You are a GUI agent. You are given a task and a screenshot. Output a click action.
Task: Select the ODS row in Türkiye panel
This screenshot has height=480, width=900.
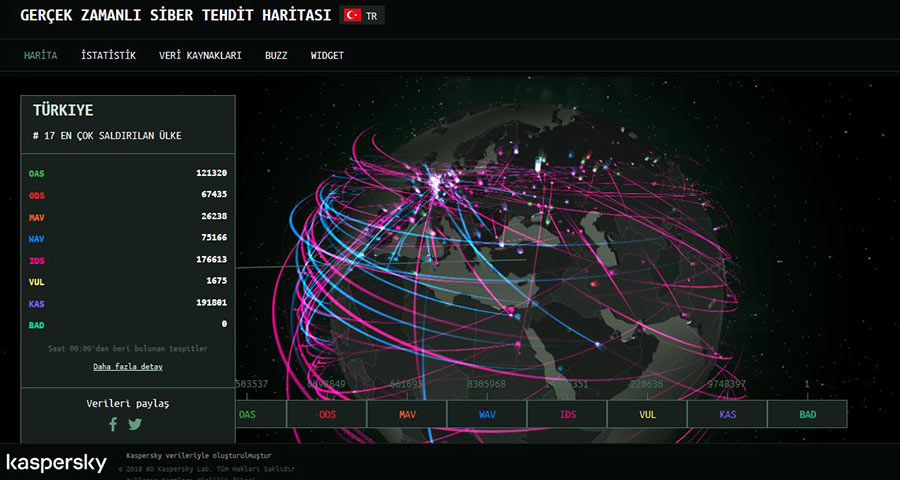tap(128, 195)
